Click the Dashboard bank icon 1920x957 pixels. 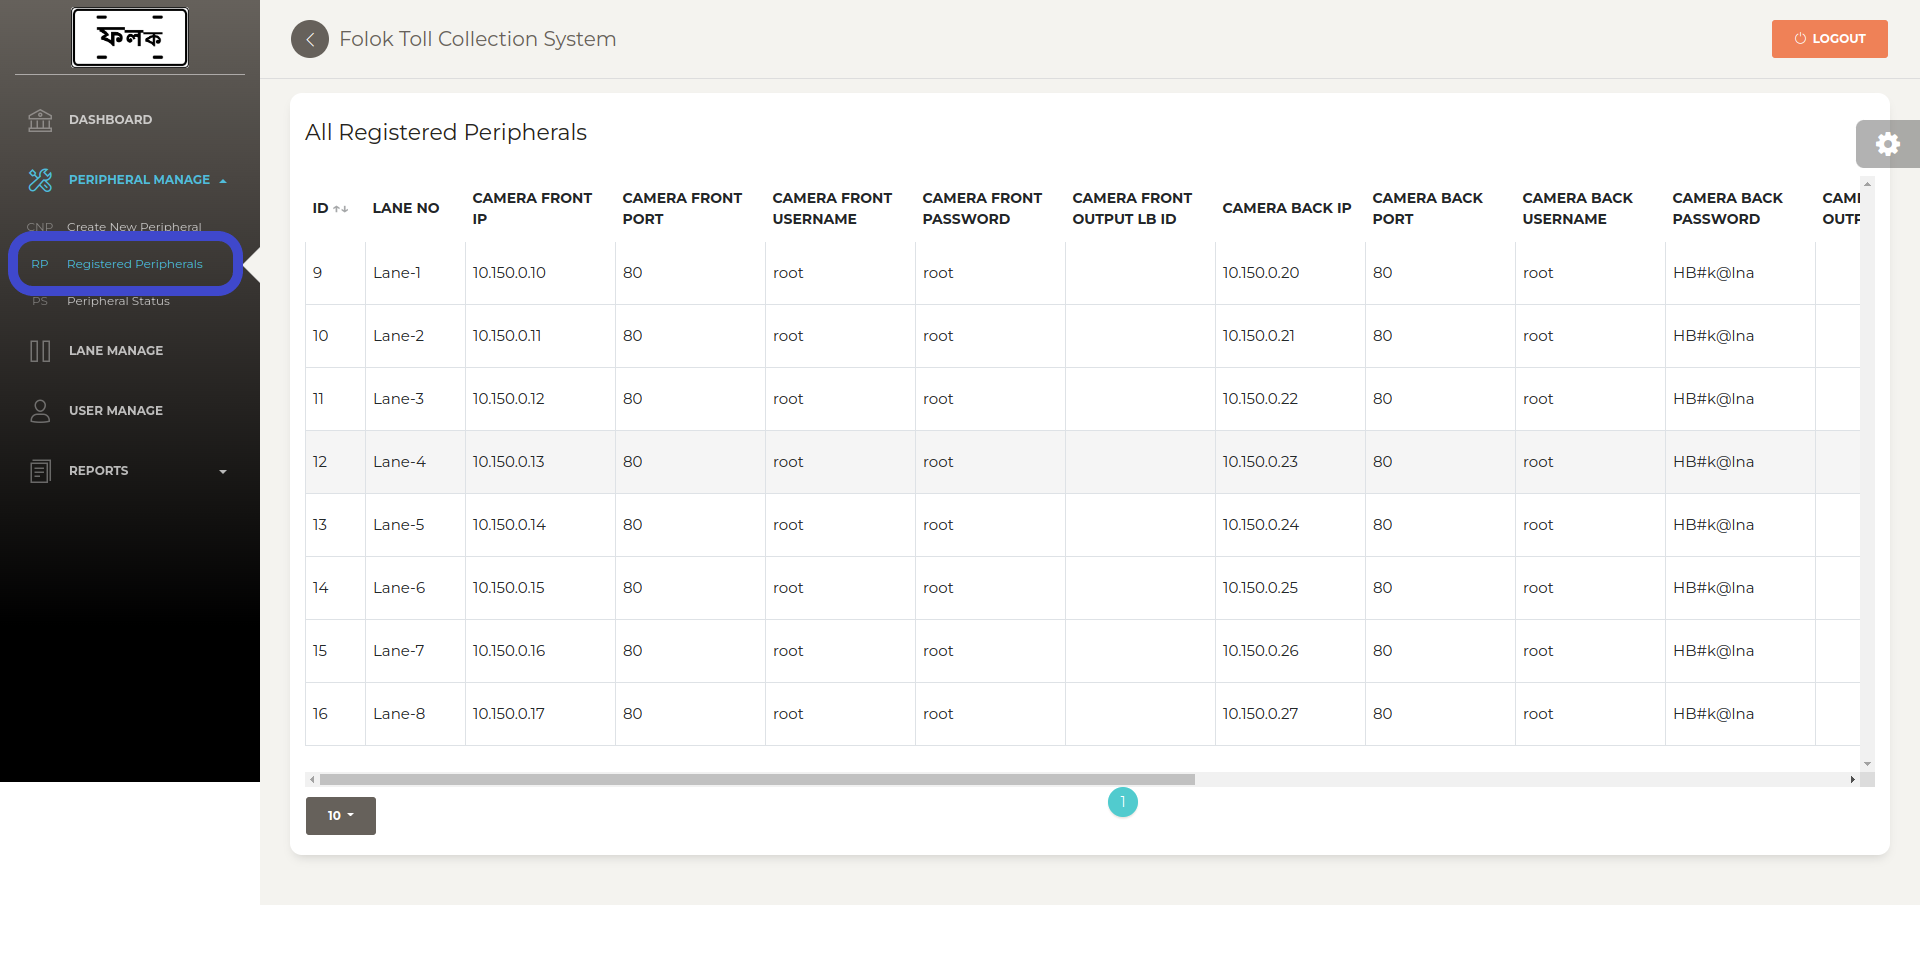[40, 120]
